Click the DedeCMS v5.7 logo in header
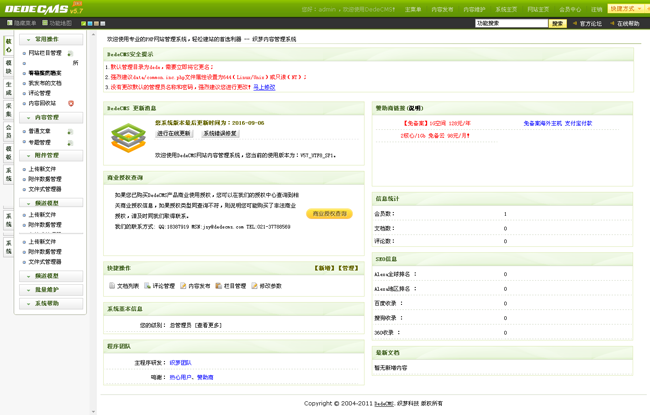 [x=44, y=8]
